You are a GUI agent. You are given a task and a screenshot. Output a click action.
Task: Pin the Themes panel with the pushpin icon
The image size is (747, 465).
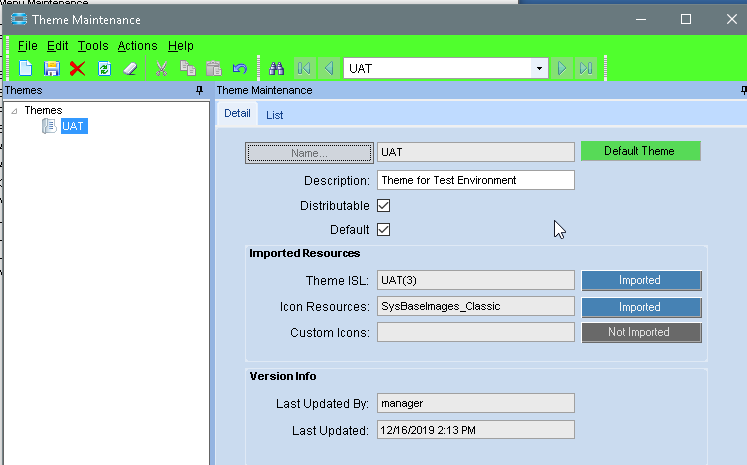[x=199, y=90]
